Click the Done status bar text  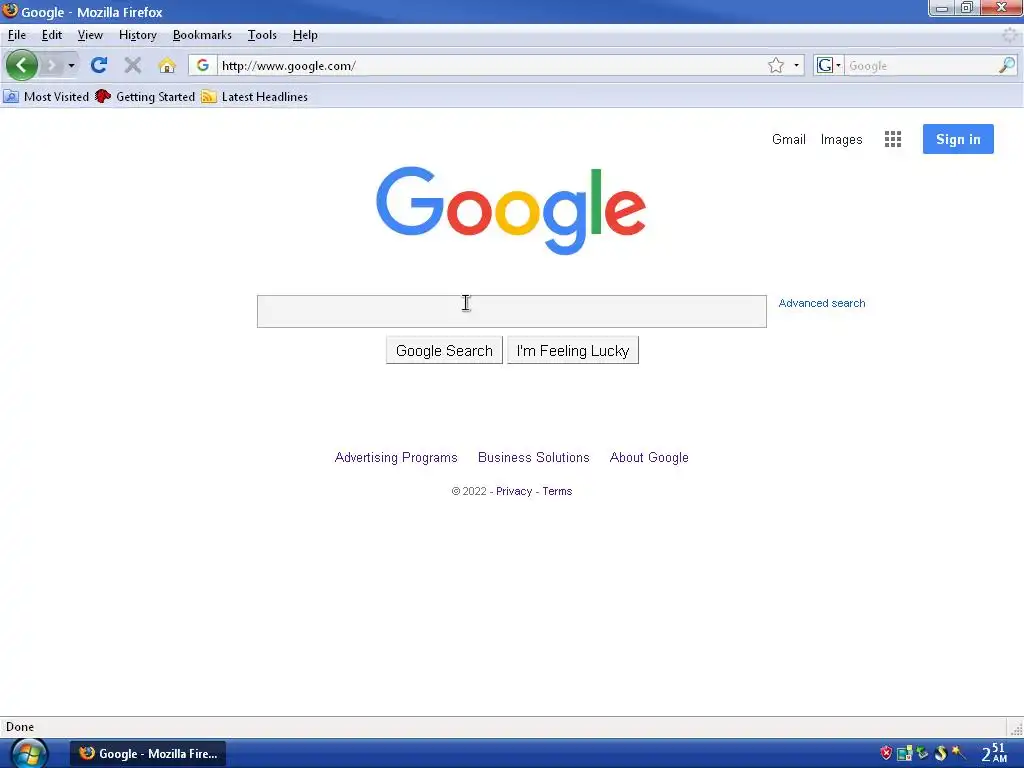tap(20, 727)
